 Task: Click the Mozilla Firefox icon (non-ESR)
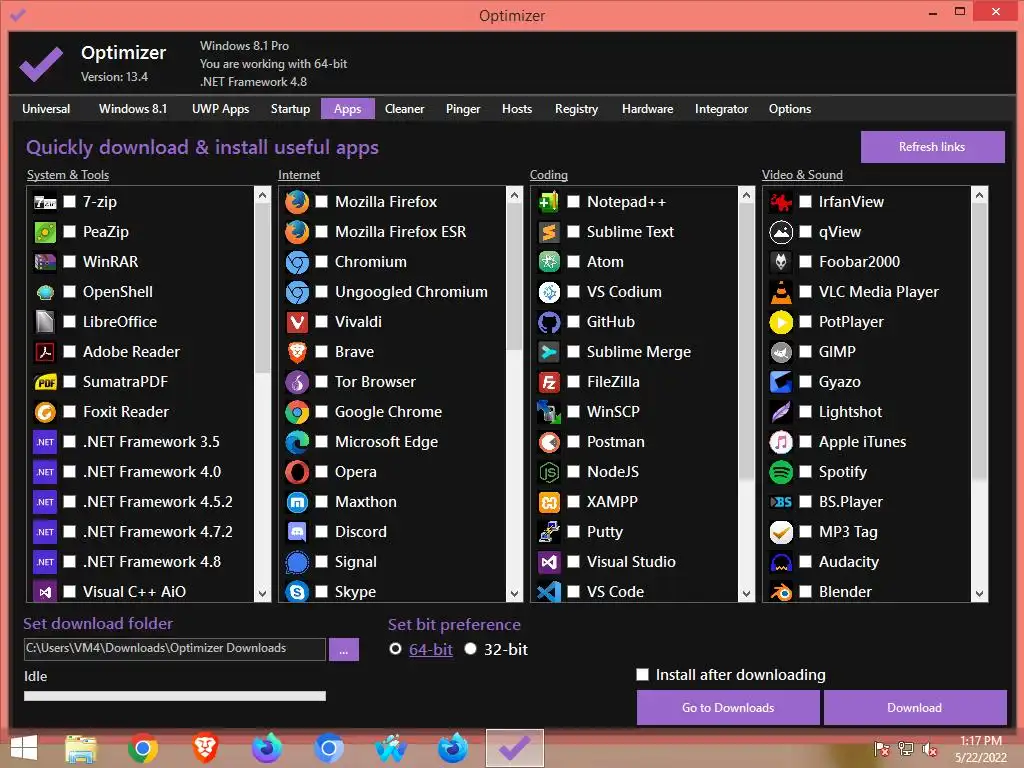tap(297, 202)
